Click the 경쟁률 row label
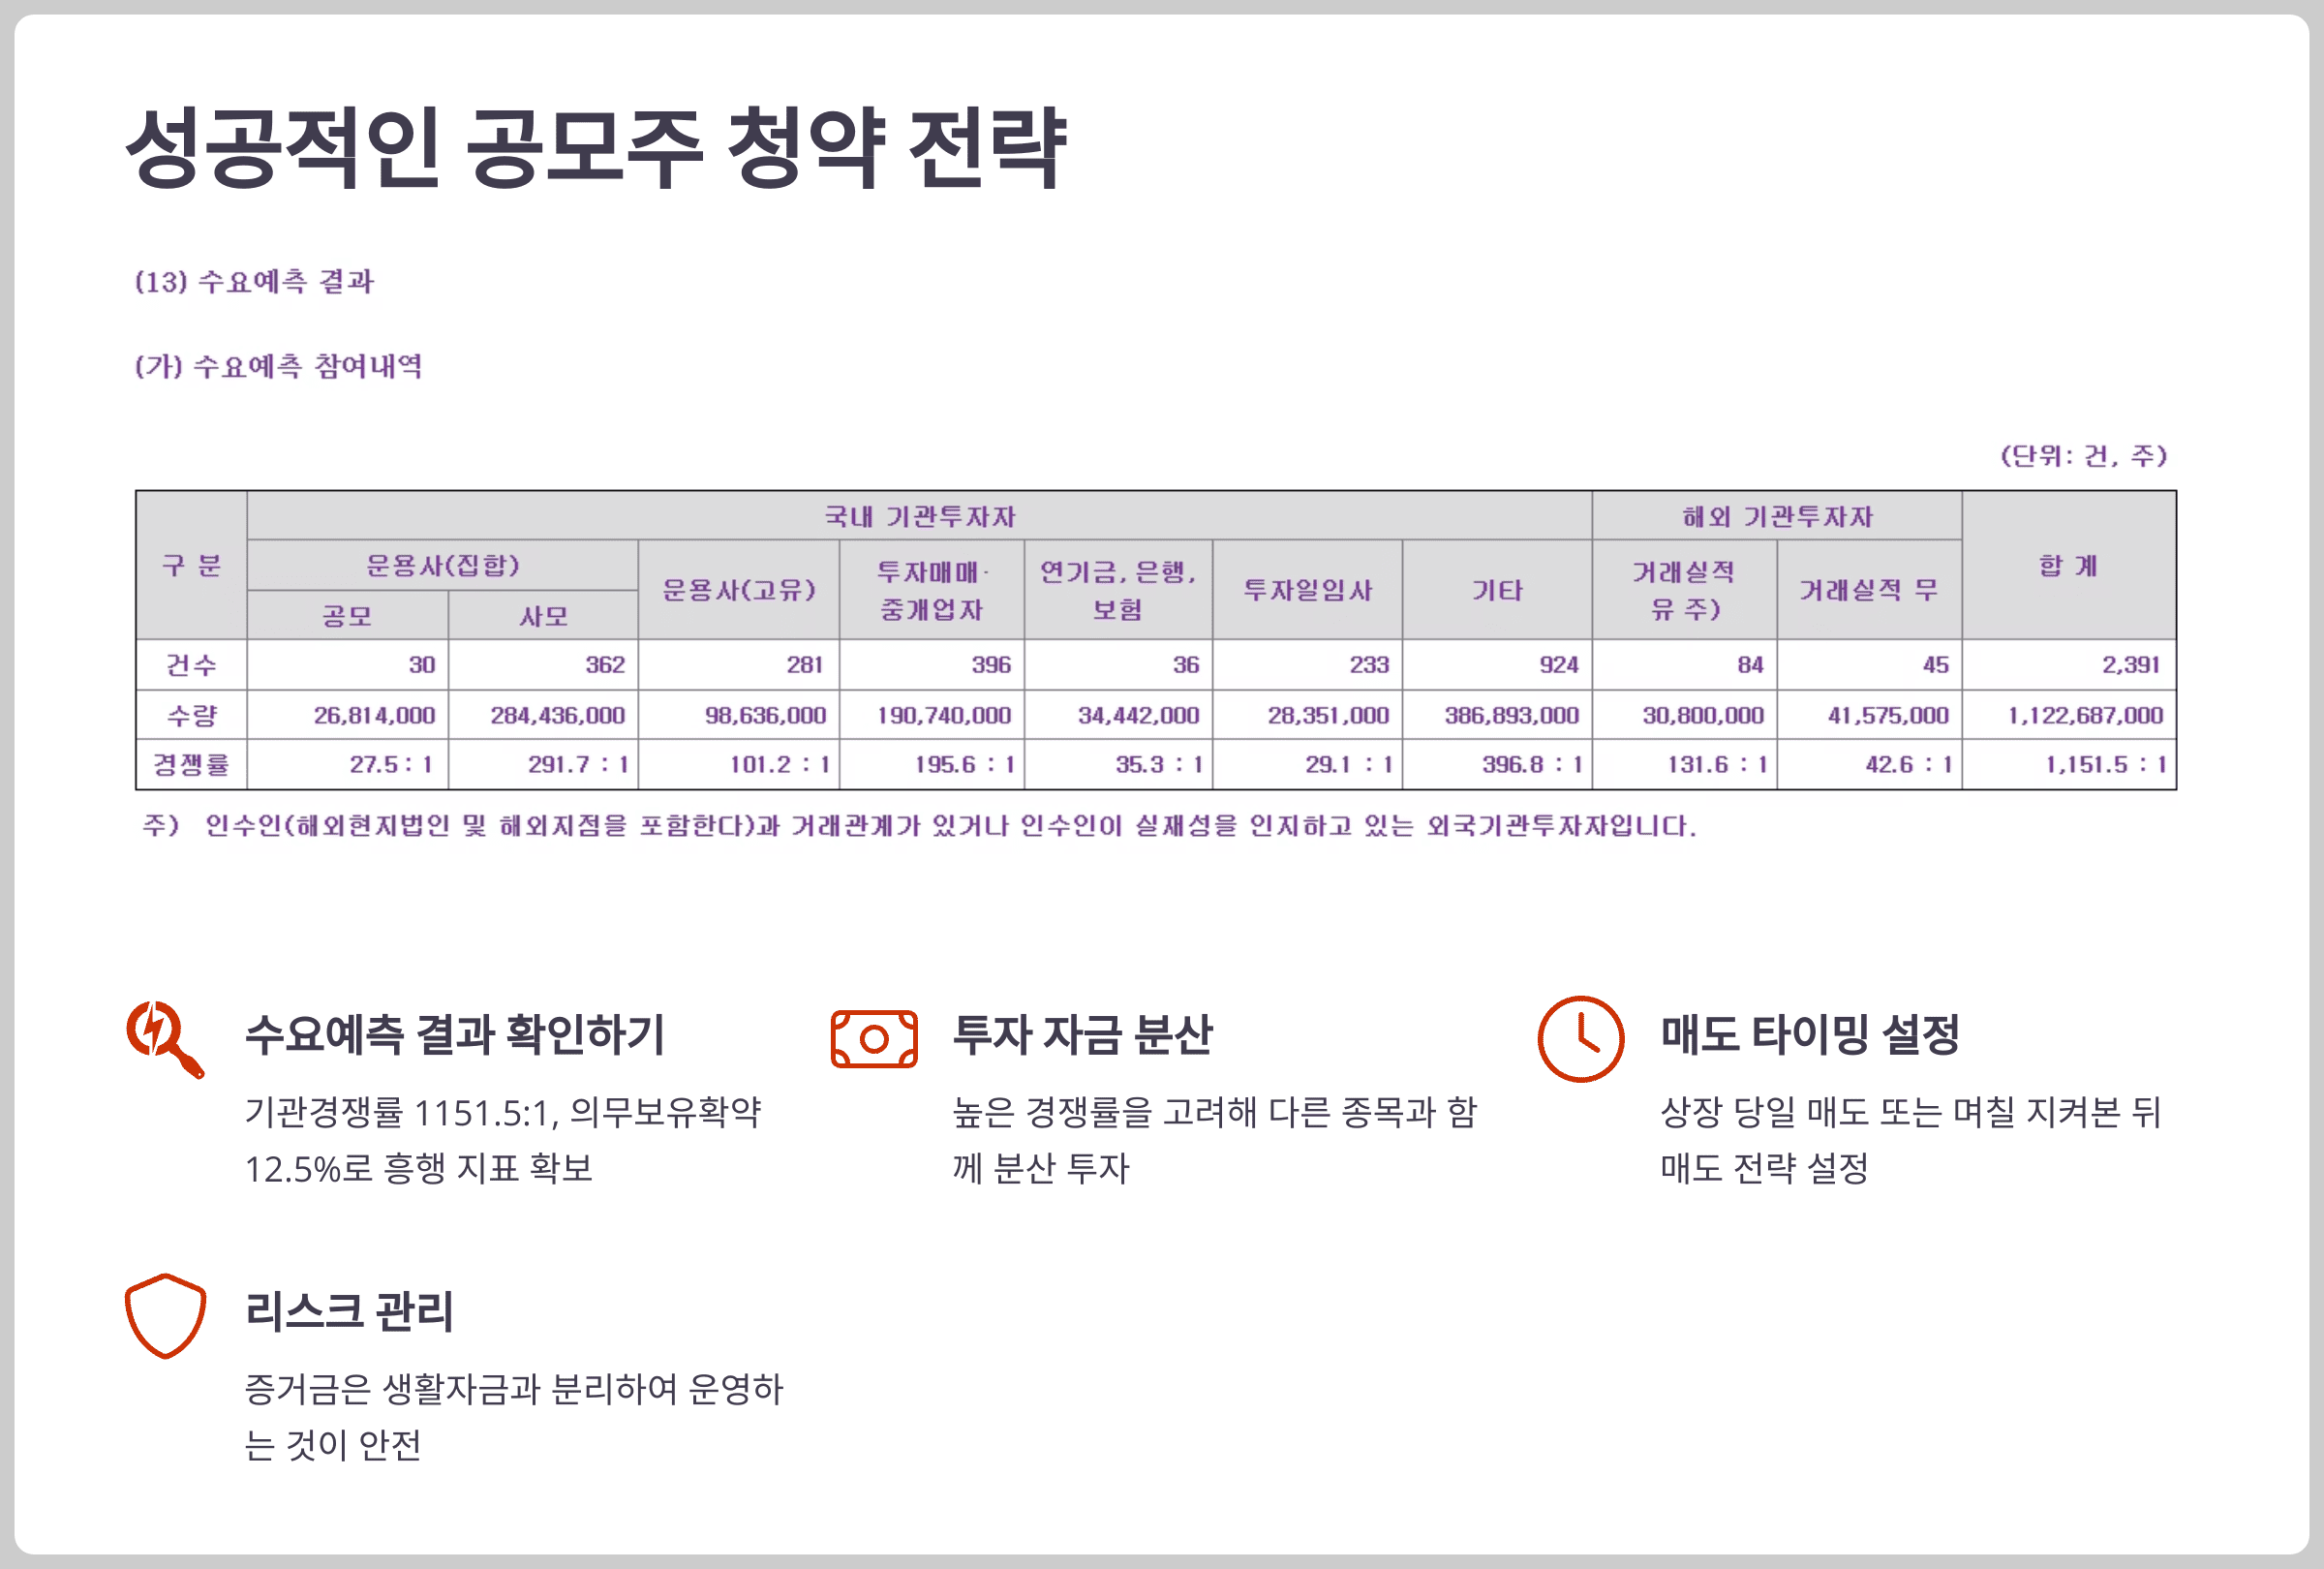This screenshot has height=1569, width=2324. pyautogui.click(x=191, y=765)
